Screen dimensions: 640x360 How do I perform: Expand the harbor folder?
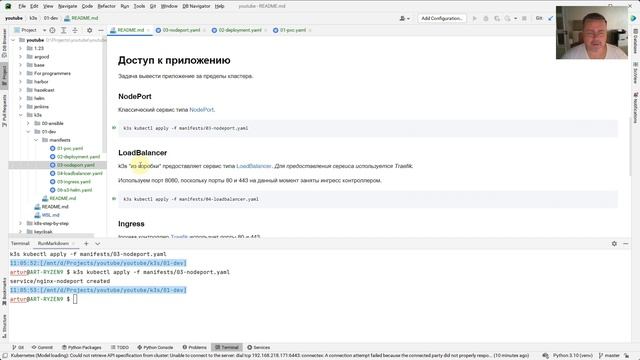tap(21, 82)
